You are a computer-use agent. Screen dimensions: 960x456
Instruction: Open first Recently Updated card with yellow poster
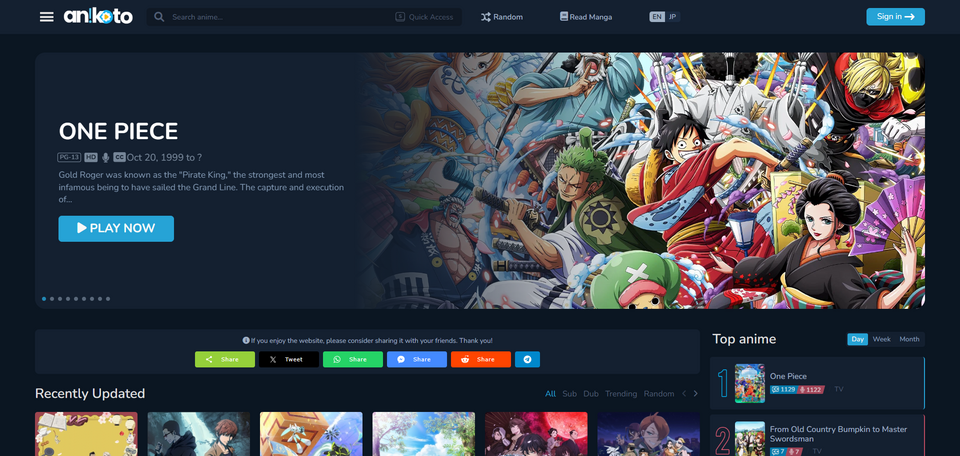tap(86, 434)
